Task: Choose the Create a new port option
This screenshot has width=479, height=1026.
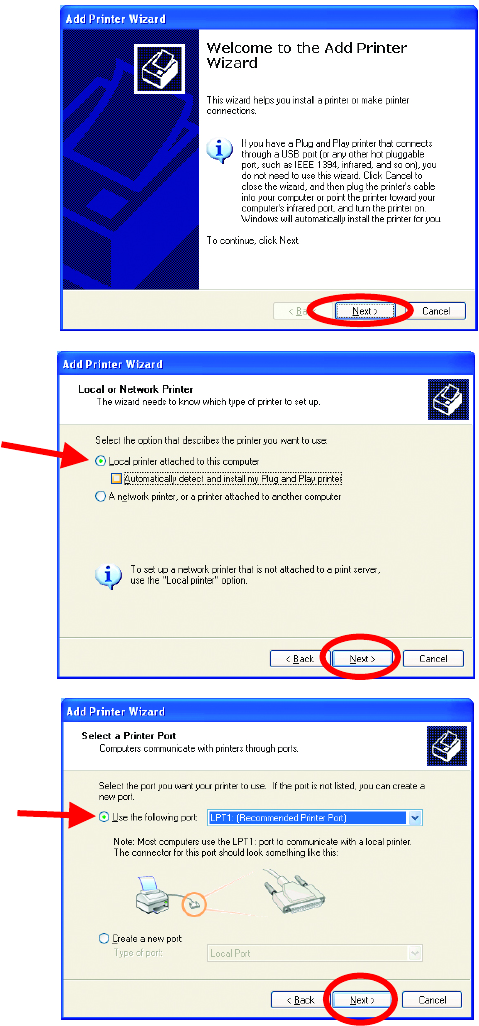Action: 140,938
